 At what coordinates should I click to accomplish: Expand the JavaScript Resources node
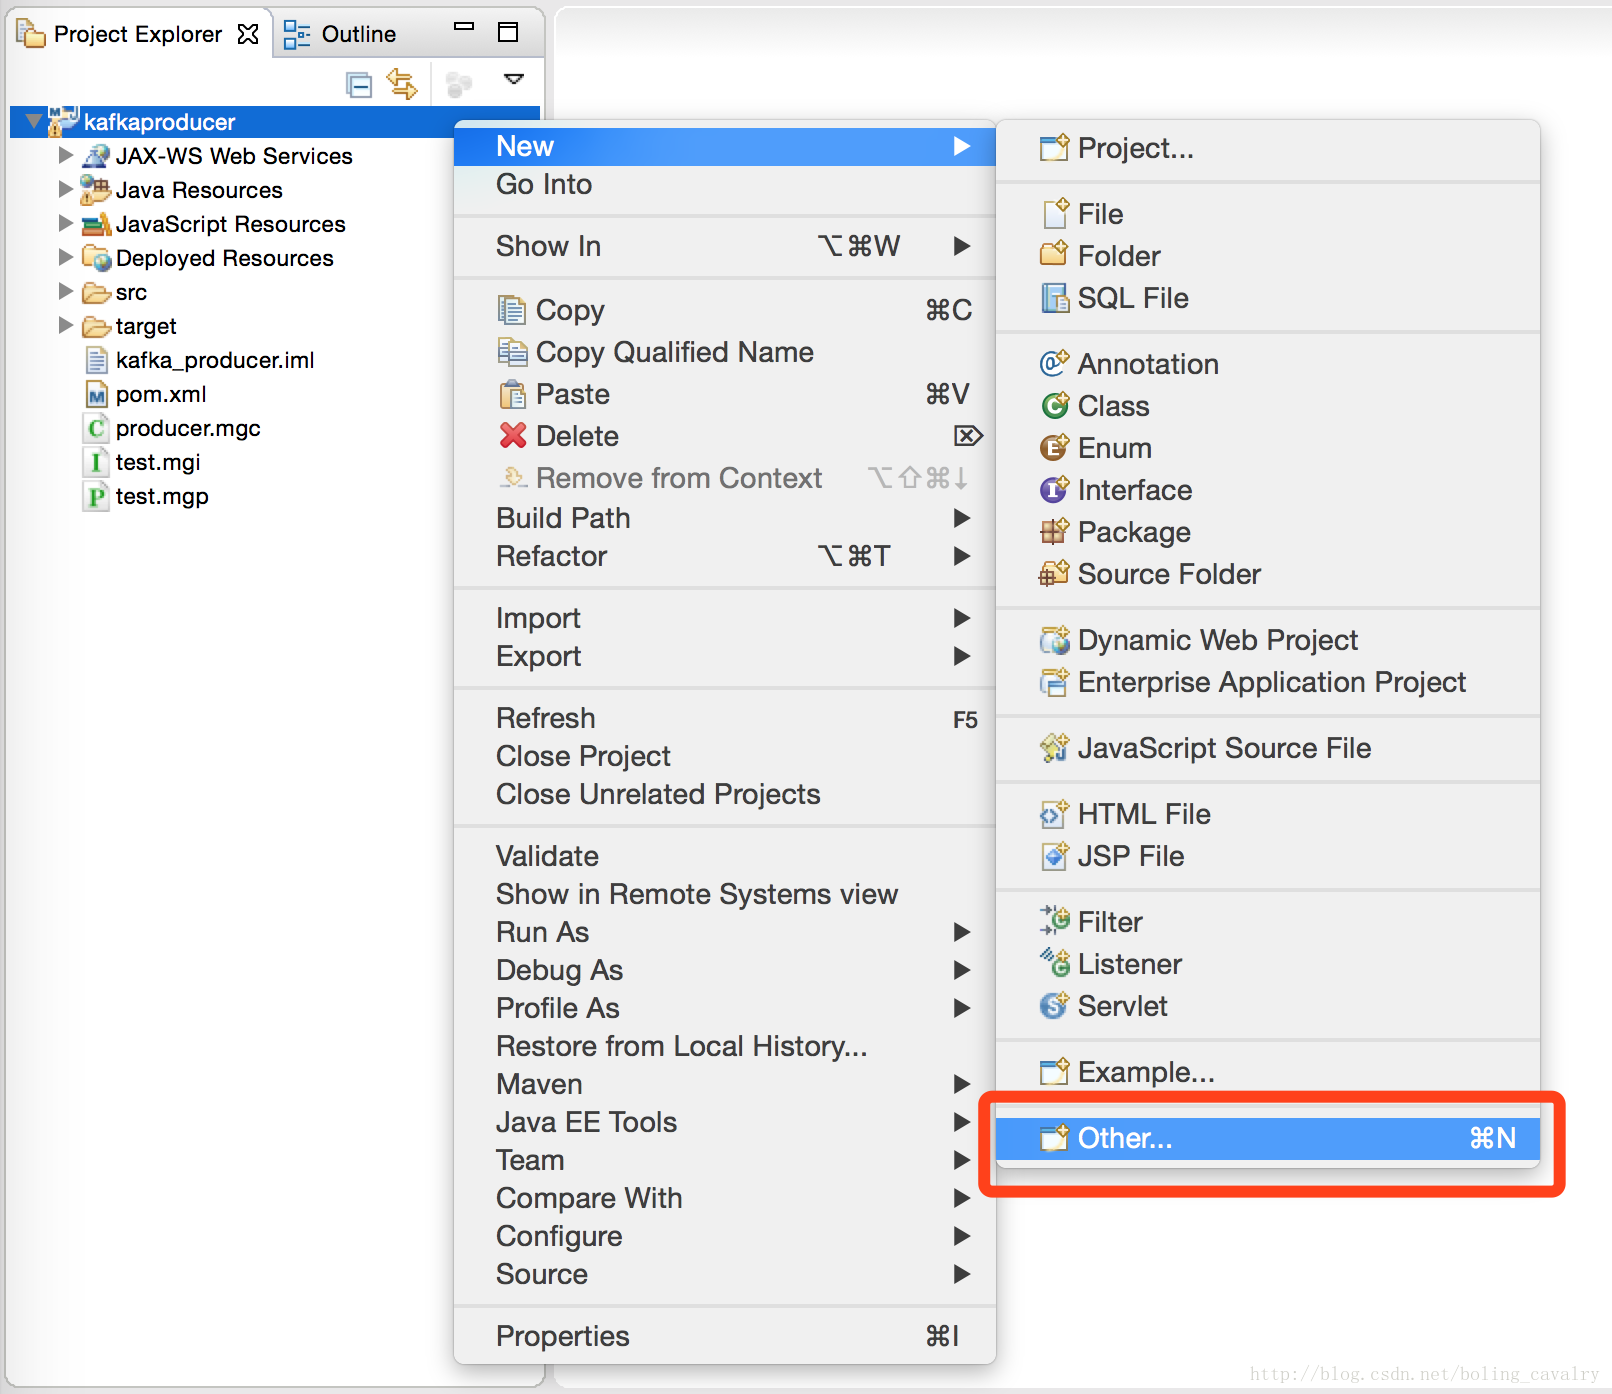(x=66, y=223)
